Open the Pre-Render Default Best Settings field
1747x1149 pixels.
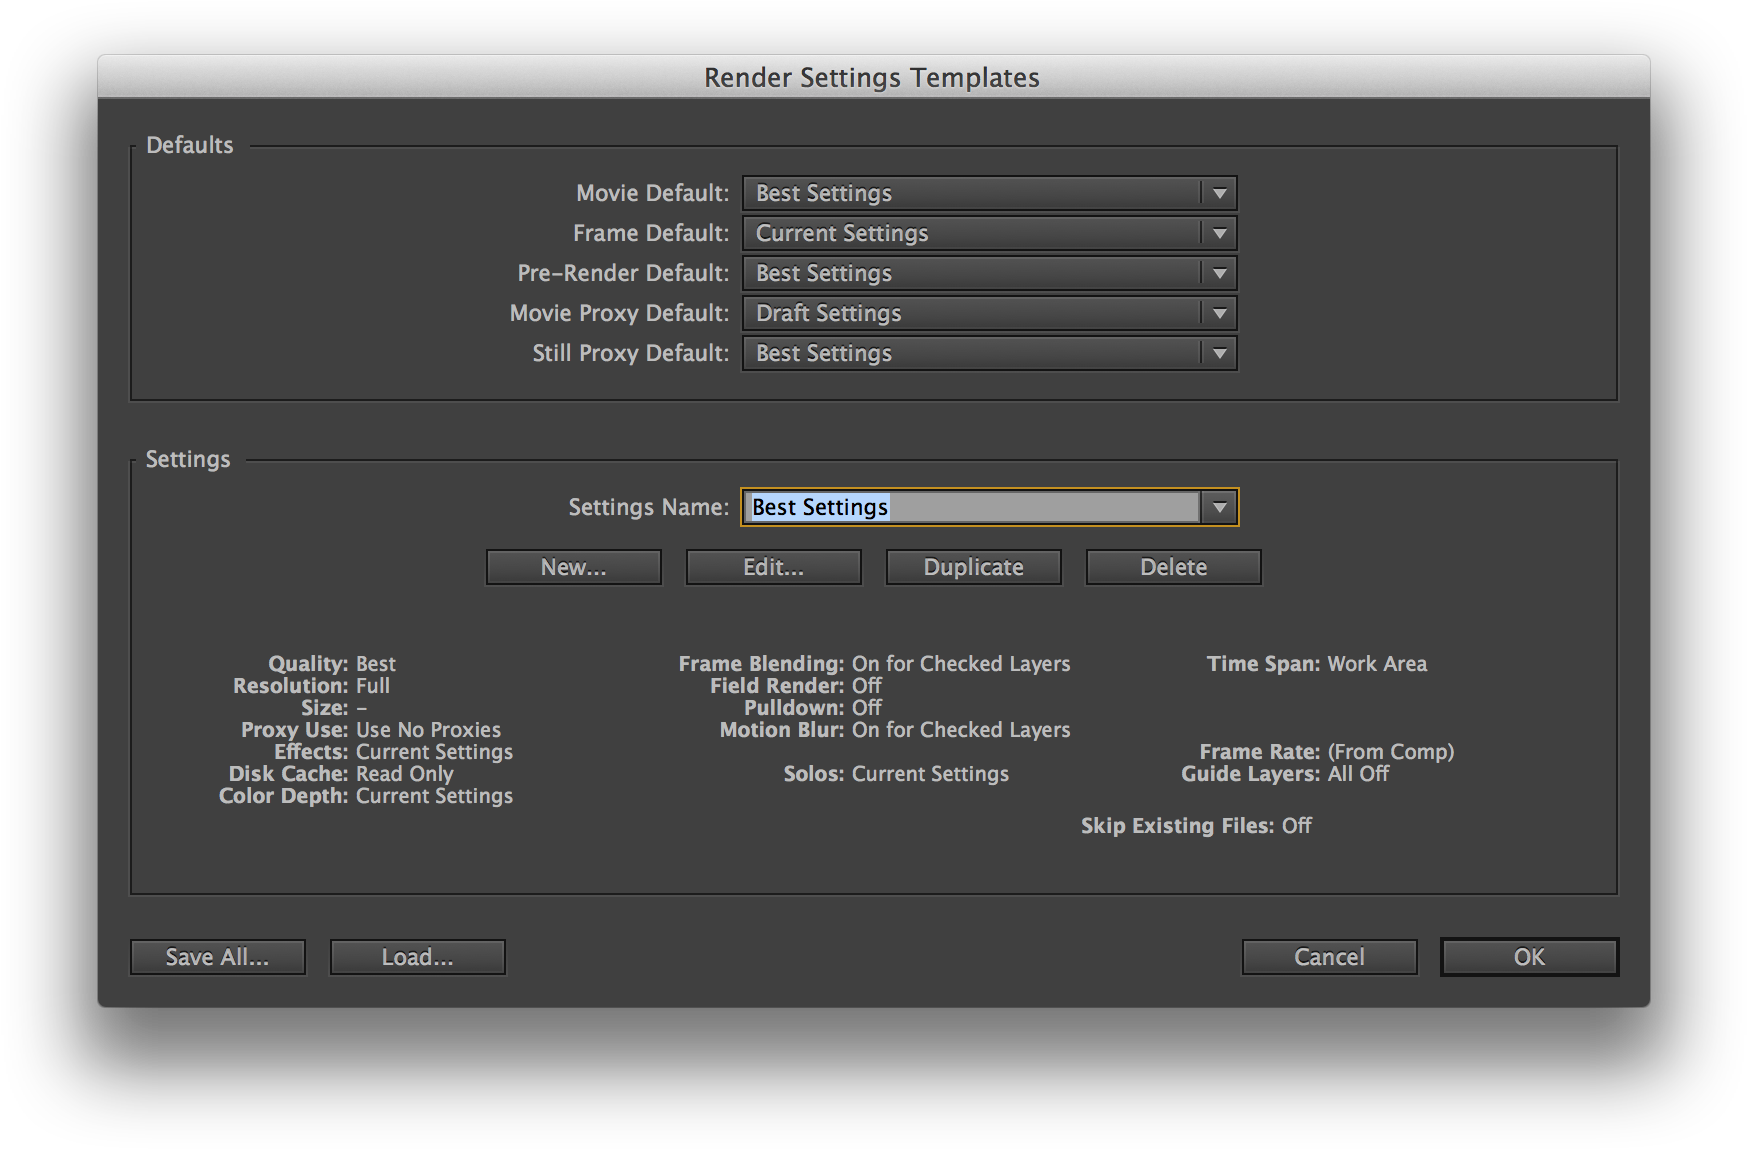click(970, 274)
